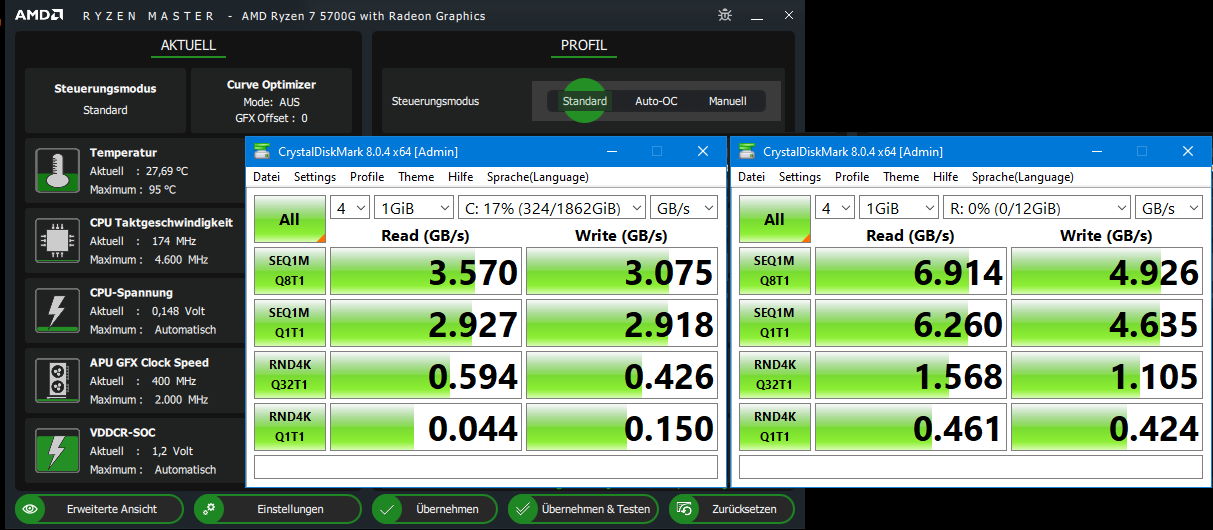Click Aktuell 27,69 °C temperature reading
Image resolution: width=1213 pixels, height=530 pixels.
tap(139, 171)
